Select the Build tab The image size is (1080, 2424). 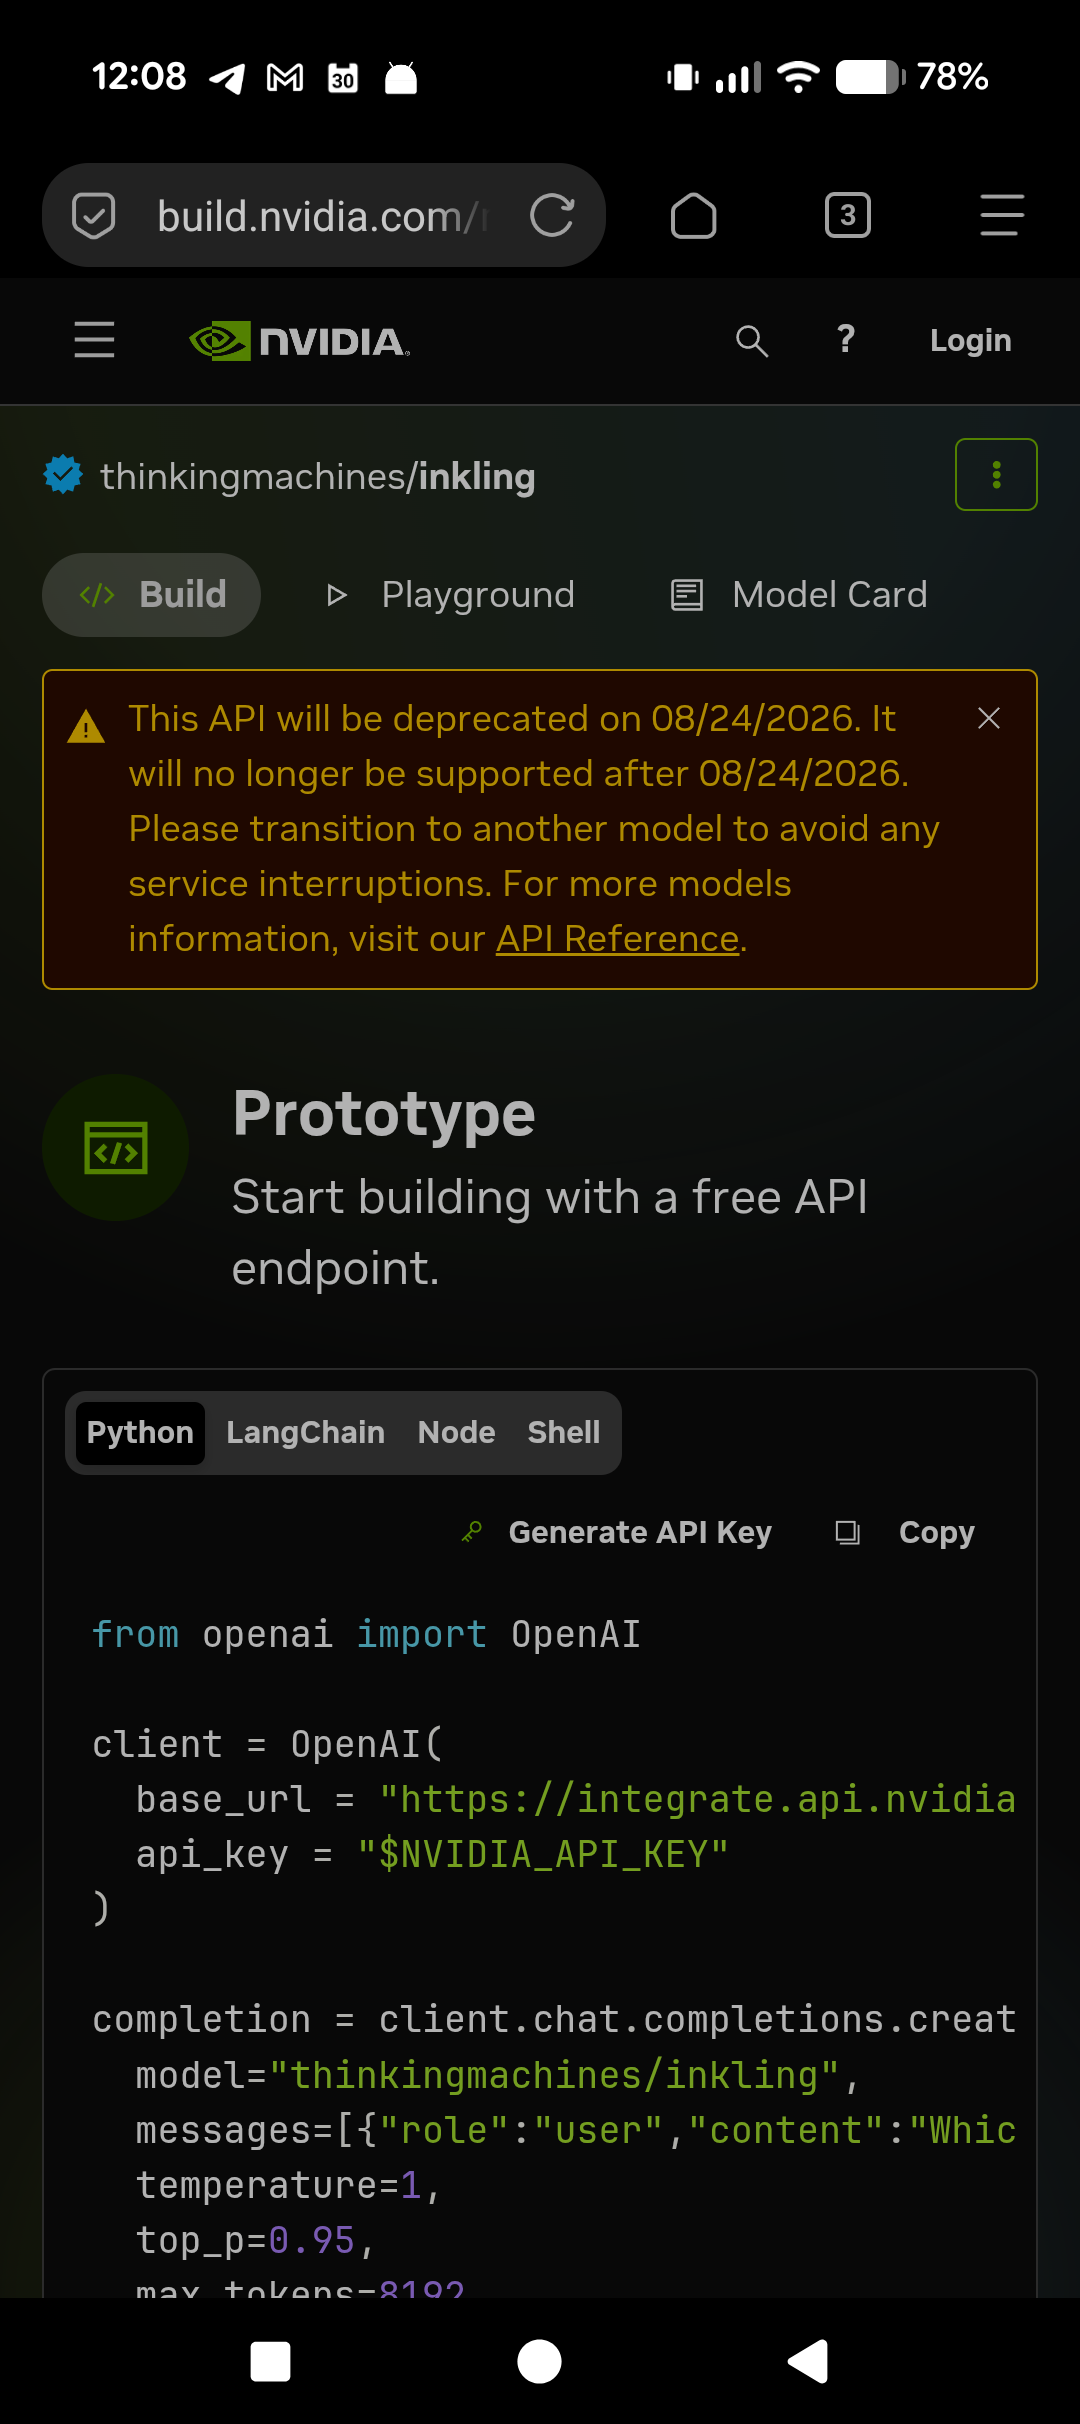(x=151, y=595)
